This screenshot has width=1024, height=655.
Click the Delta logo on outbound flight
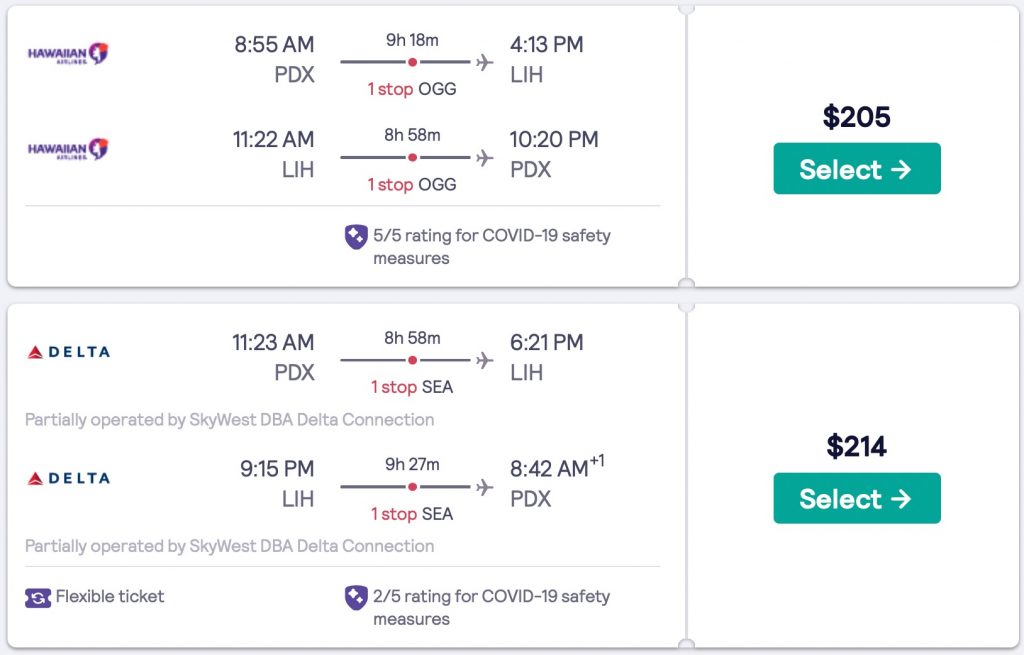coord(68,352)
